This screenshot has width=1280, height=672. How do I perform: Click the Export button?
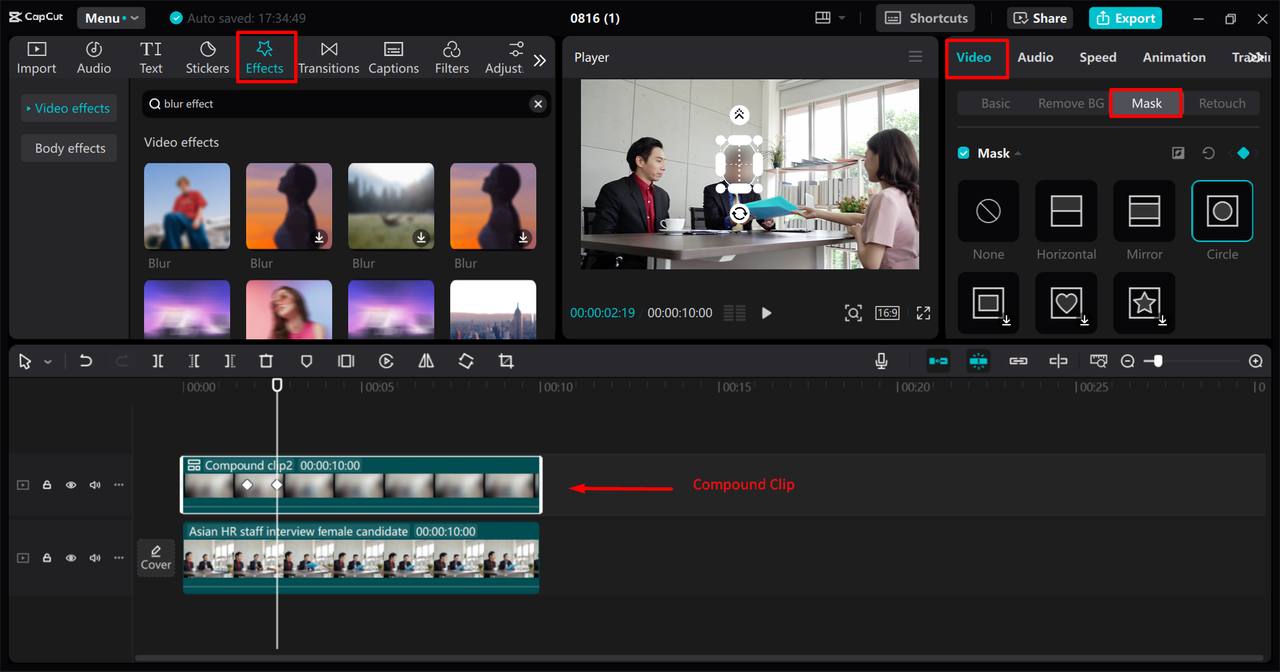click(x=1125, y=18)
